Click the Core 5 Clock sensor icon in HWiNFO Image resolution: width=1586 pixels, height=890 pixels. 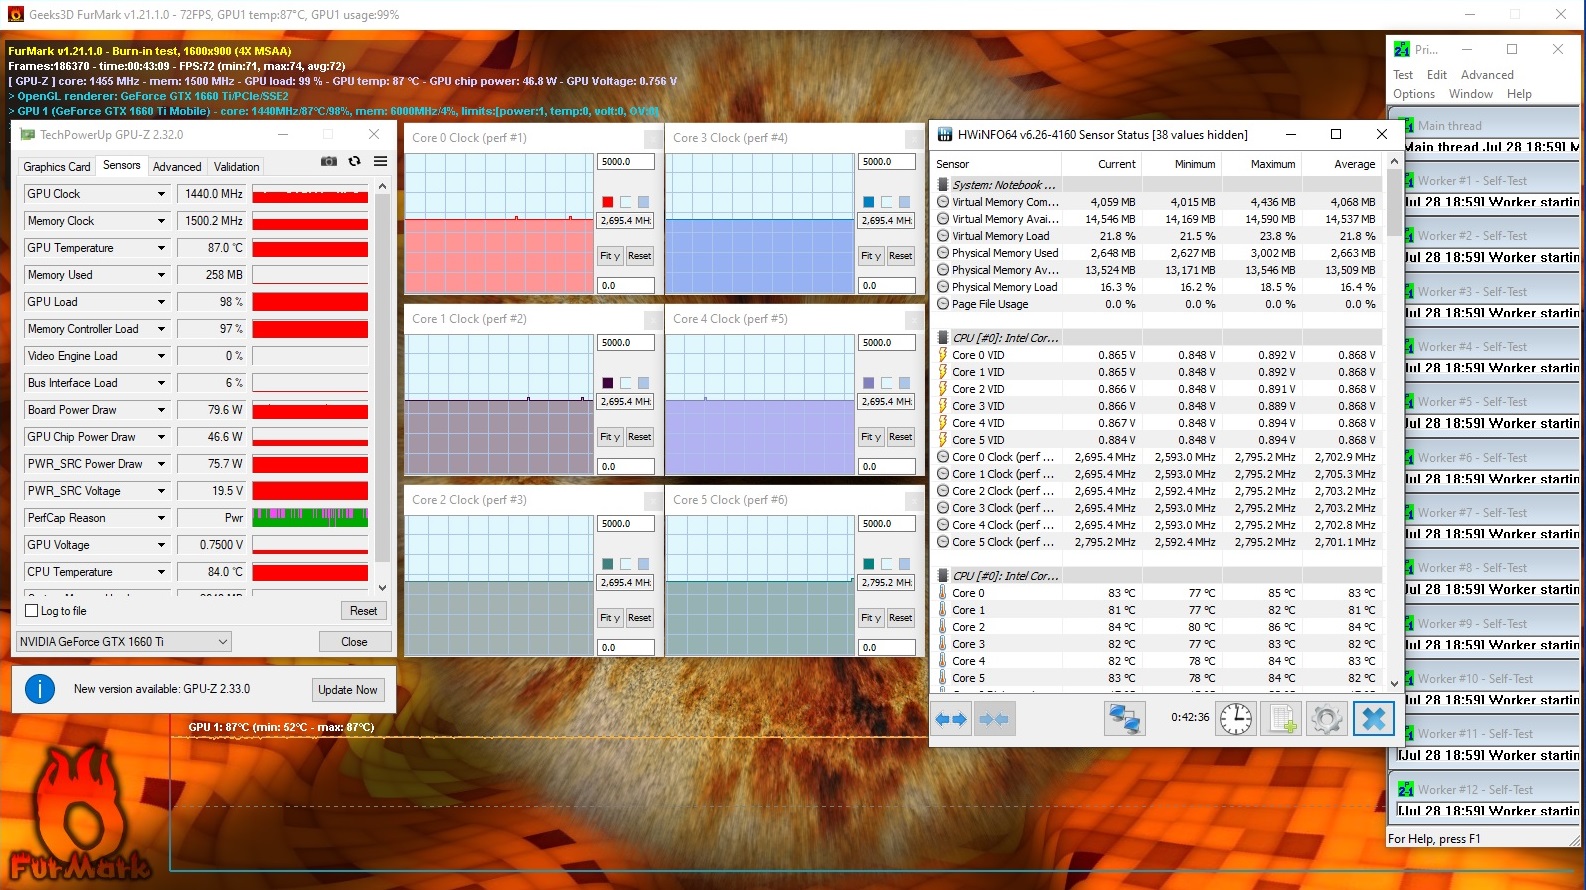(942, 542)
